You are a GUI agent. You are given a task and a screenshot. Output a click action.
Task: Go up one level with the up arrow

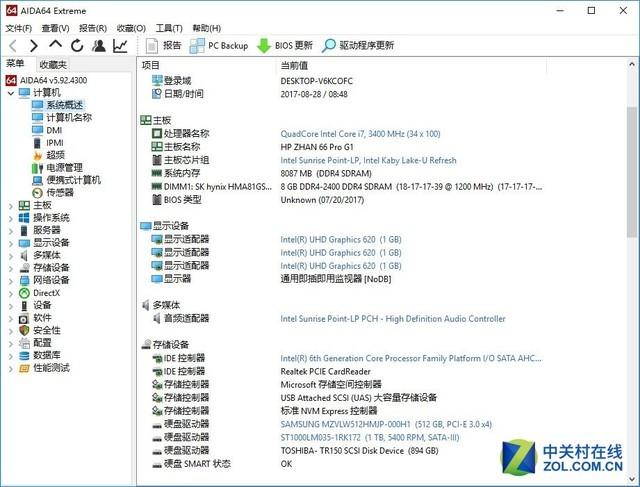[x=56, y=44]
